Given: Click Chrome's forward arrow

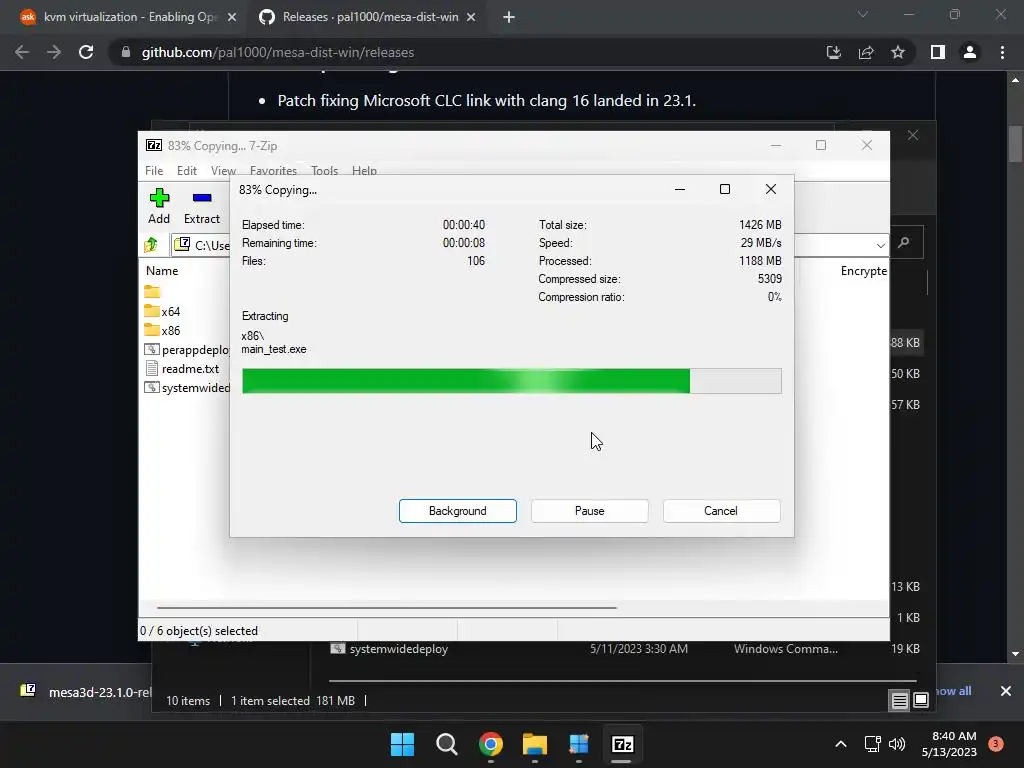Looking at the screenshot, I should (54, 52).
